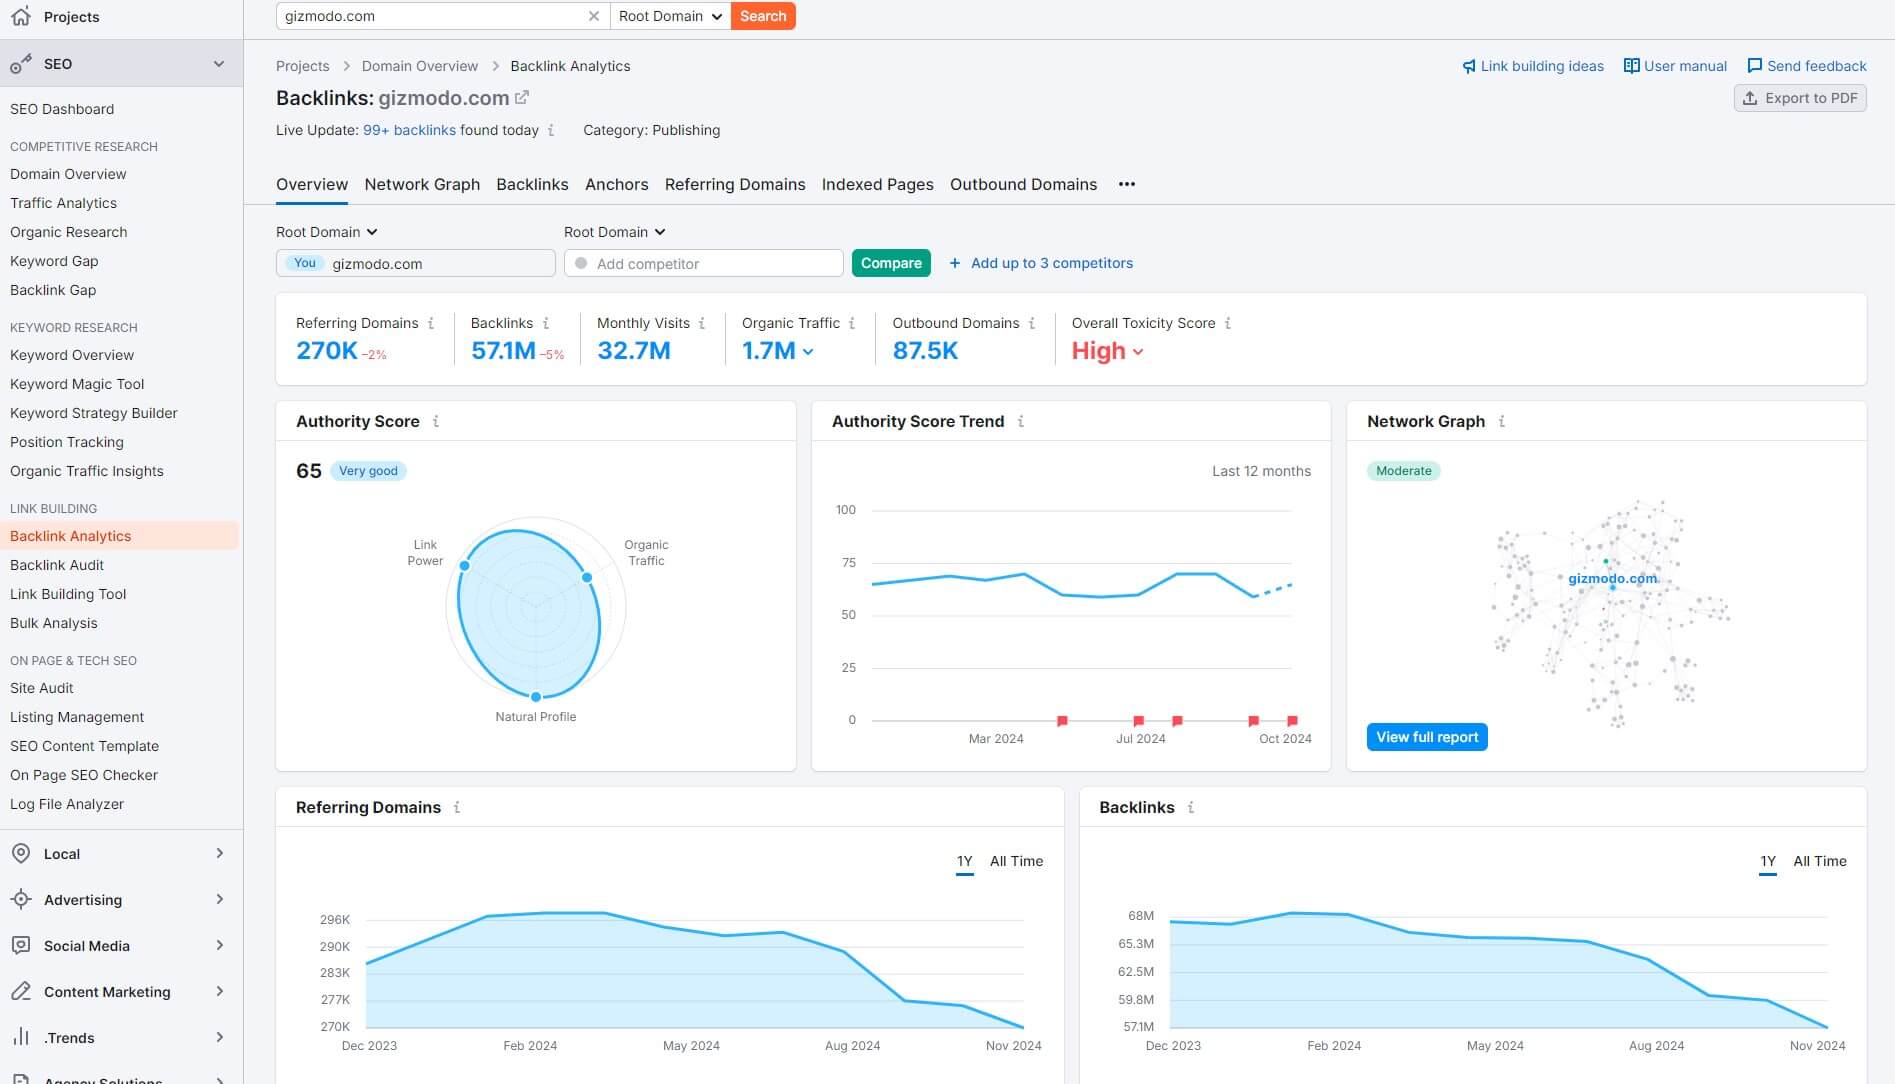Screen dimensions: 1895x1084
Task: Click the Advertising target icon
Action: click(21, 899)
